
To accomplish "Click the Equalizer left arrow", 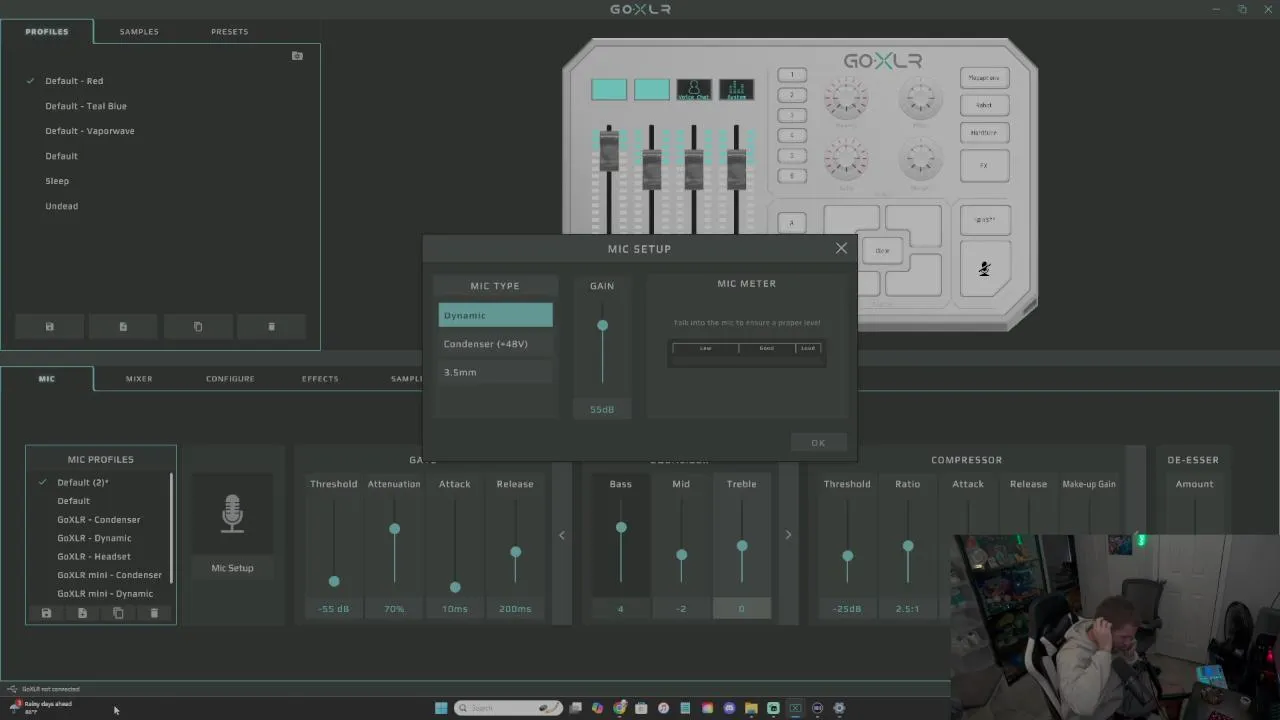I will click(562, 535).
